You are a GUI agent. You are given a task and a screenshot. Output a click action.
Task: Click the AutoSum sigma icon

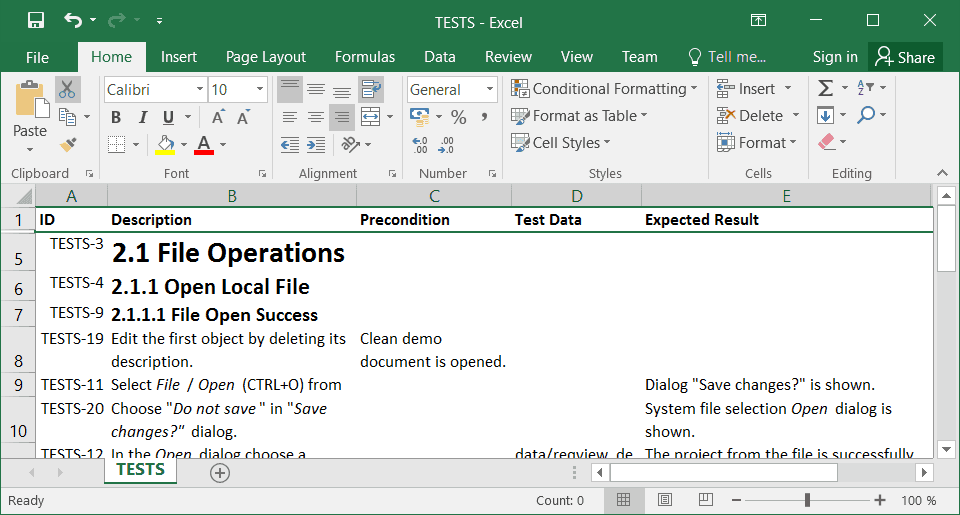(x=825, y=89)
